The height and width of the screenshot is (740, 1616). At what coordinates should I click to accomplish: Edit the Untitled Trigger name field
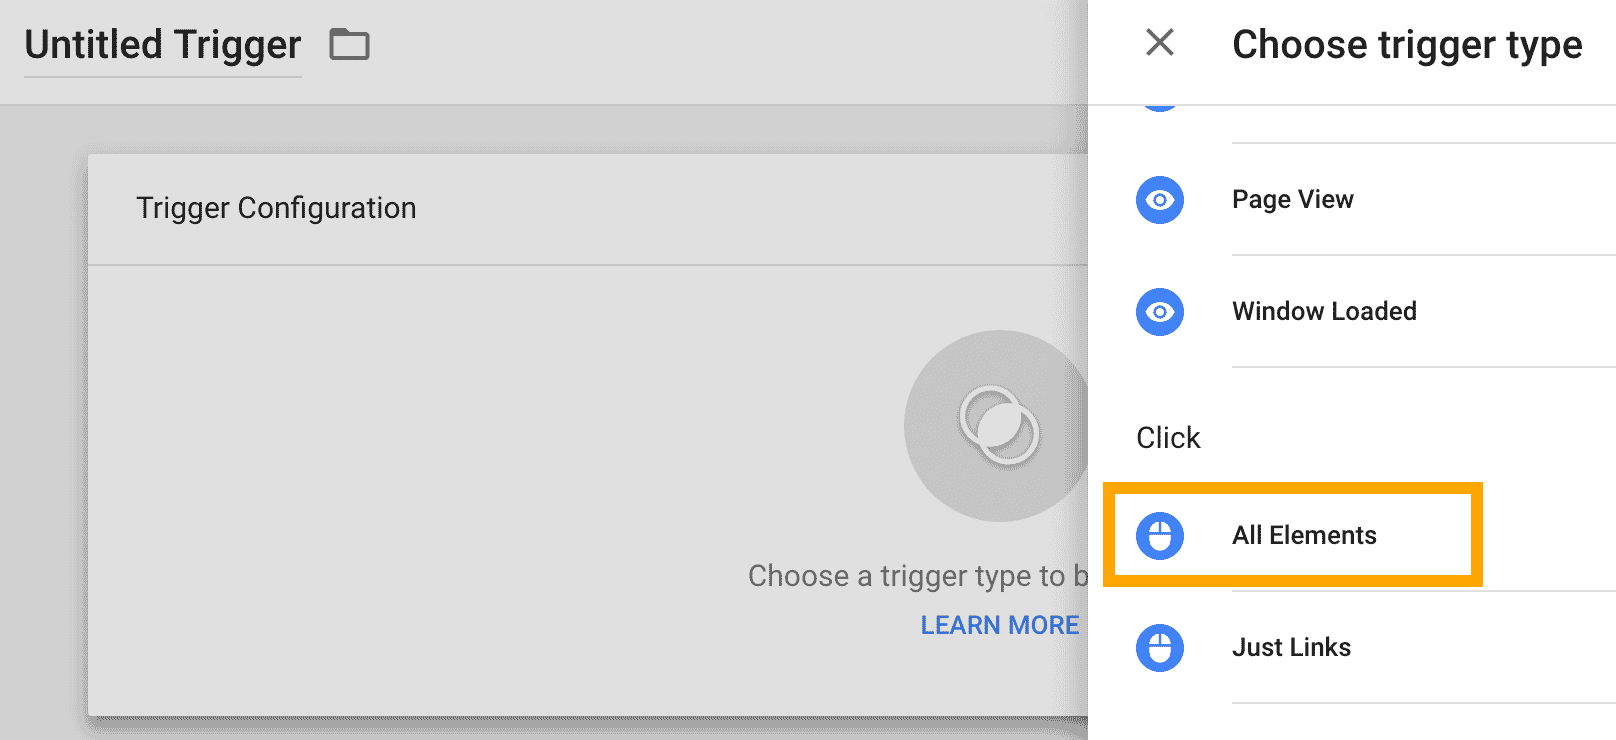(x=162, y=45)
